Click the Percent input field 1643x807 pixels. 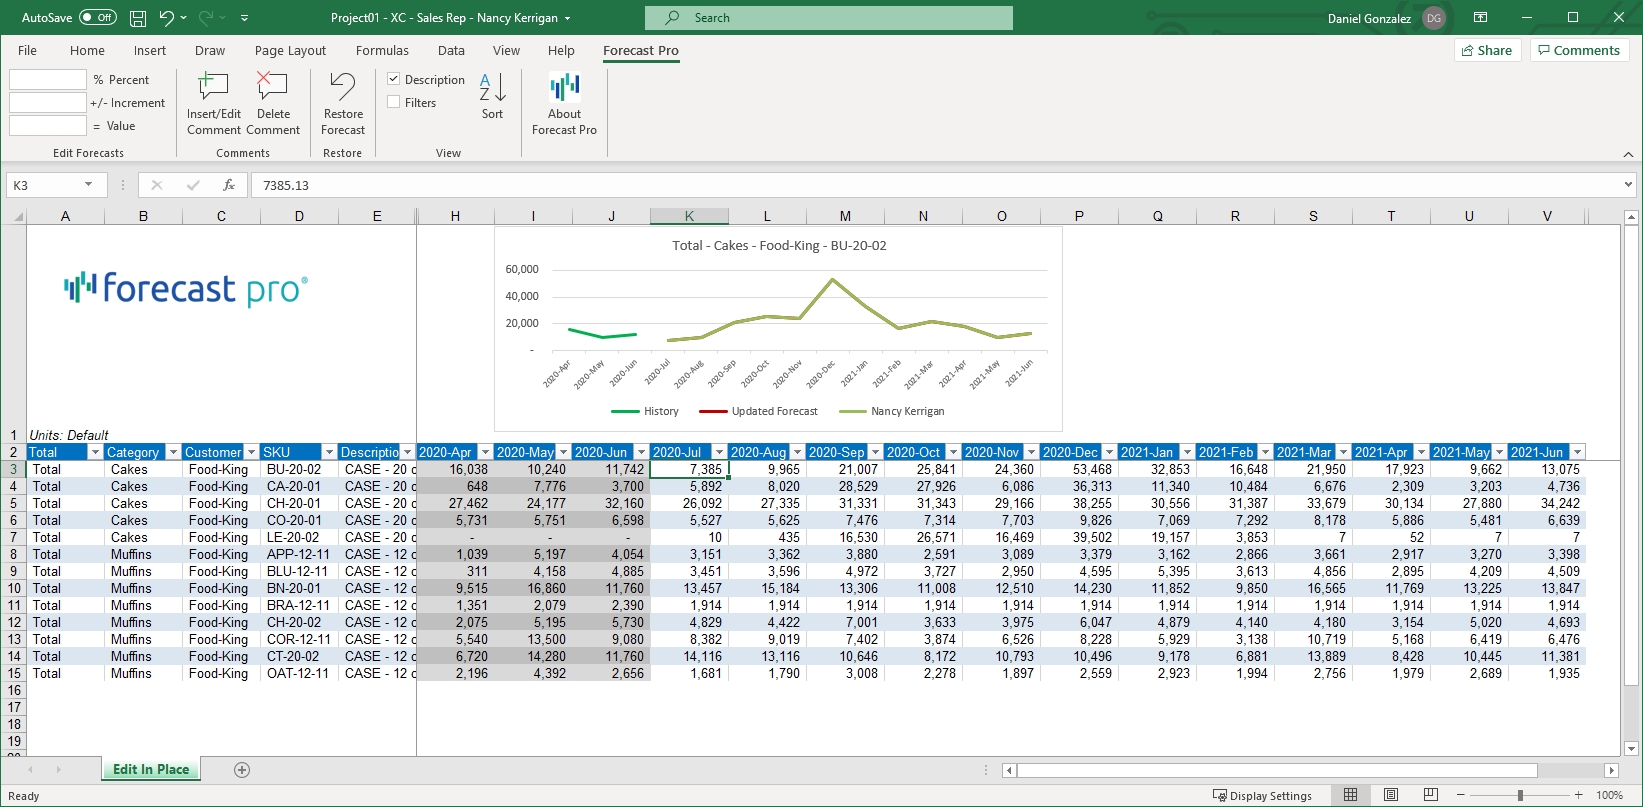pyautogui.click(x=48, y=79)
